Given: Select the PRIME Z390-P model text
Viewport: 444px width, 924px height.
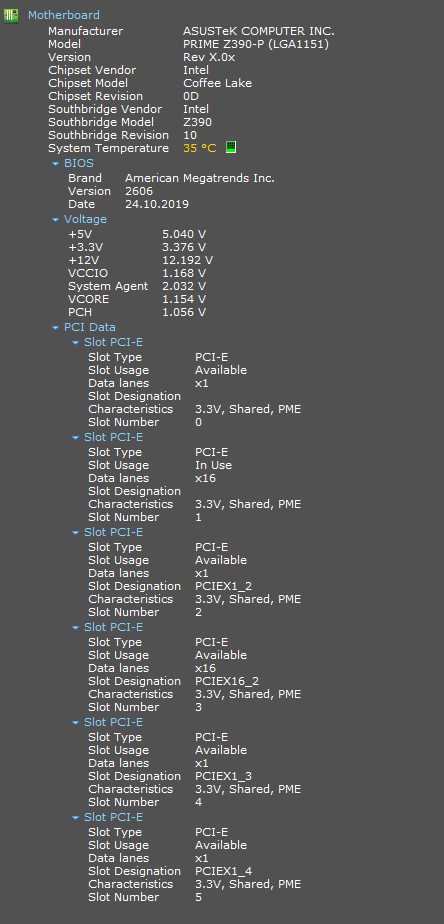Looking at the screenshot, I should click(256, 44).
